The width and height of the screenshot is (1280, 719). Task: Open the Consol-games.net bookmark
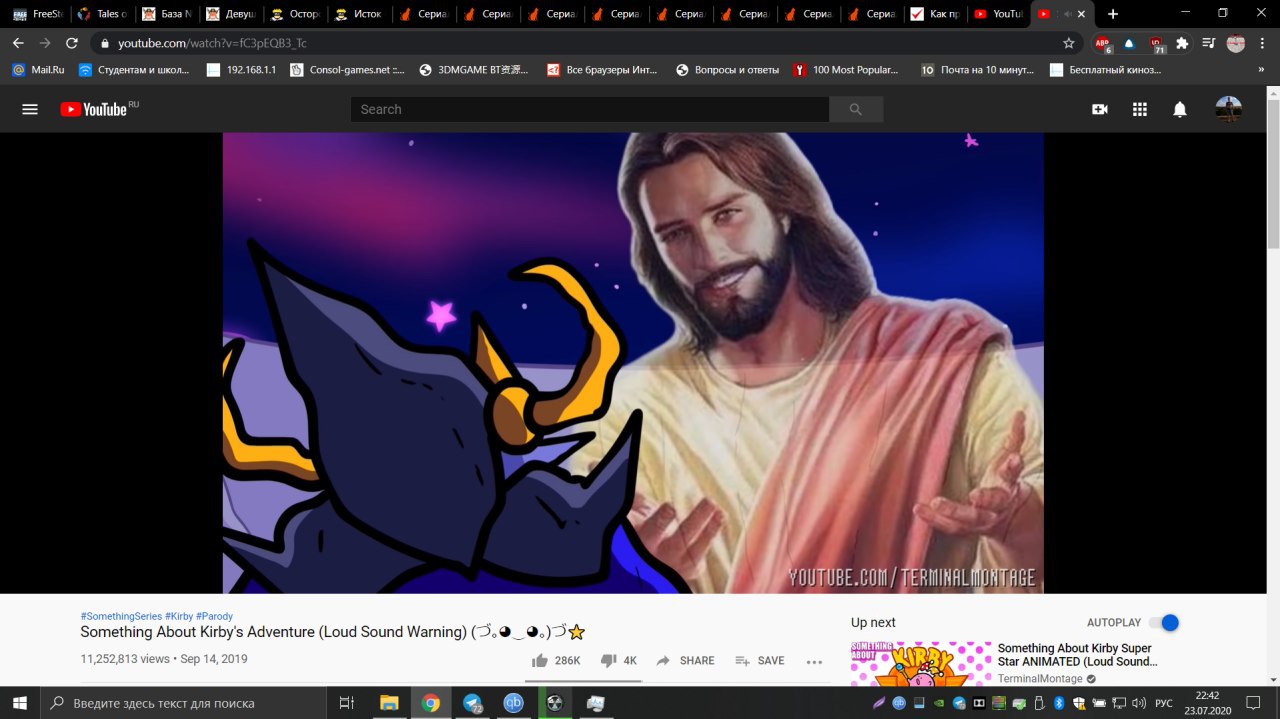tap(347, 70)
